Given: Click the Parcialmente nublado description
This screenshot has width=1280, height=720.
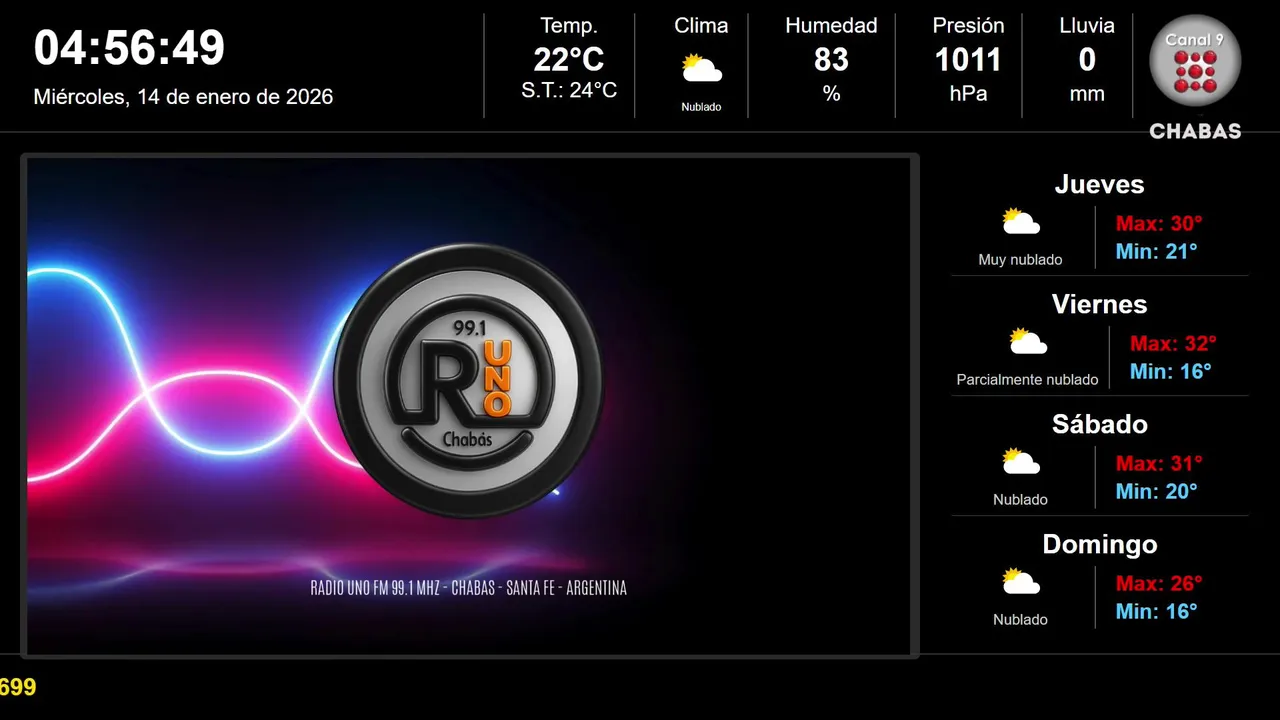Looking at the screenshot, I should pos(1027,380).
